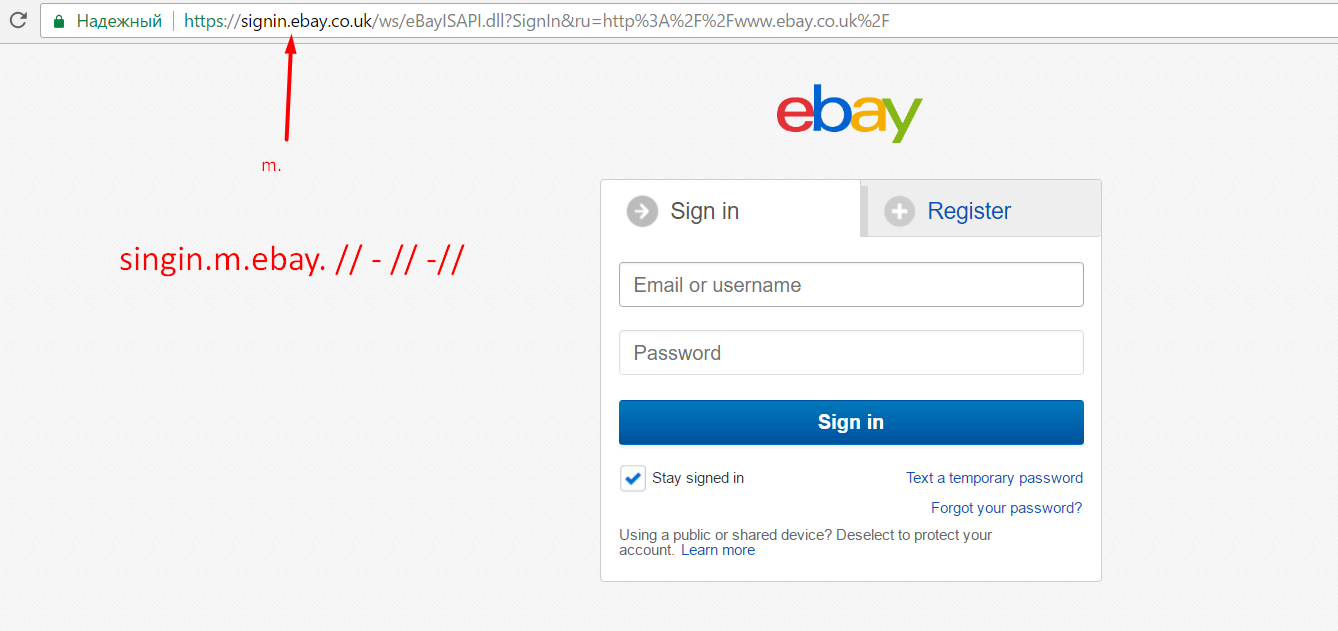Reload the page with the refresh icon
Screen dimensions: 1338x631
click(x=17, y=20)
